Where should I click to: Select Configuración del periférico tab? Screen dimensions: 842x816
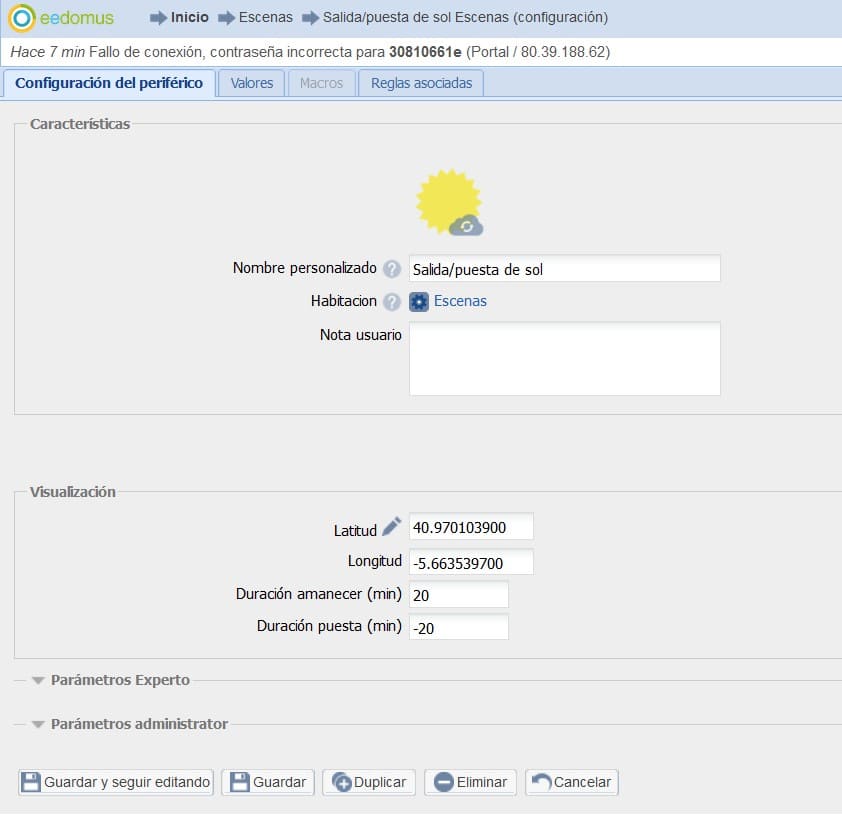[109, 83]
